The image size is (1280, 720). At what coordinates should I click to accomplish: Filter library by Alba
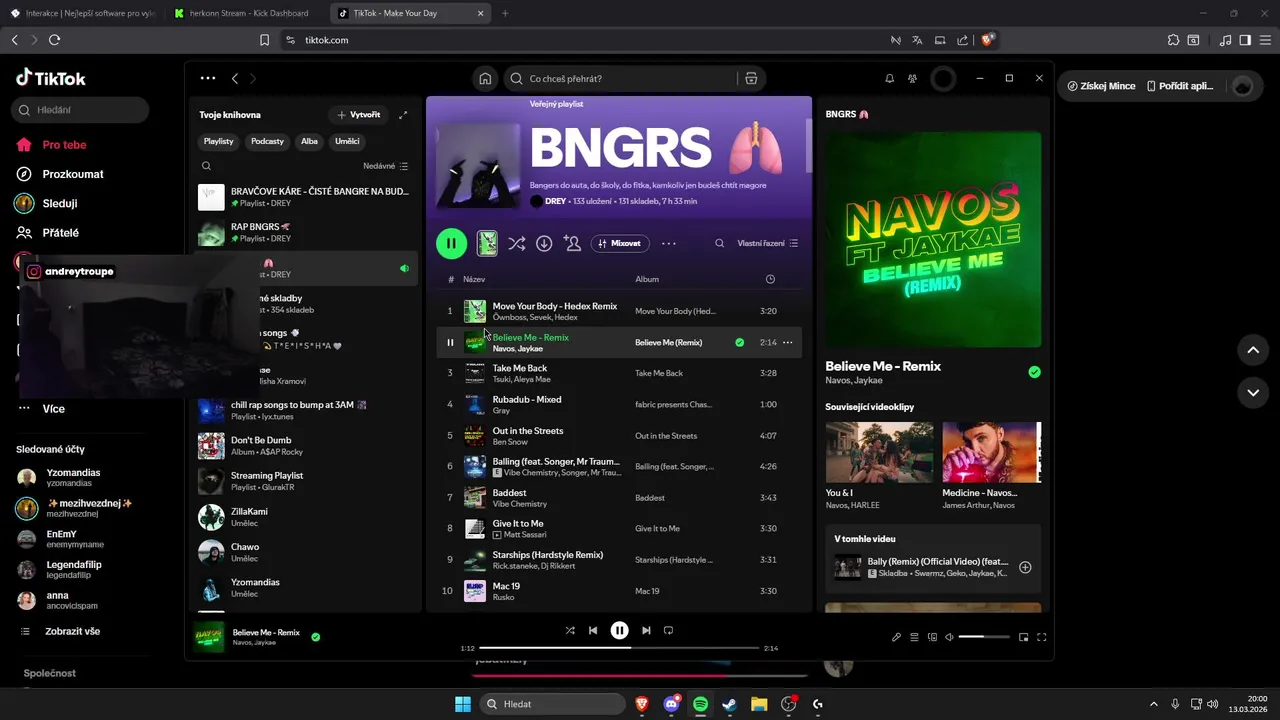pyautogui.click(x=309, y=141)
